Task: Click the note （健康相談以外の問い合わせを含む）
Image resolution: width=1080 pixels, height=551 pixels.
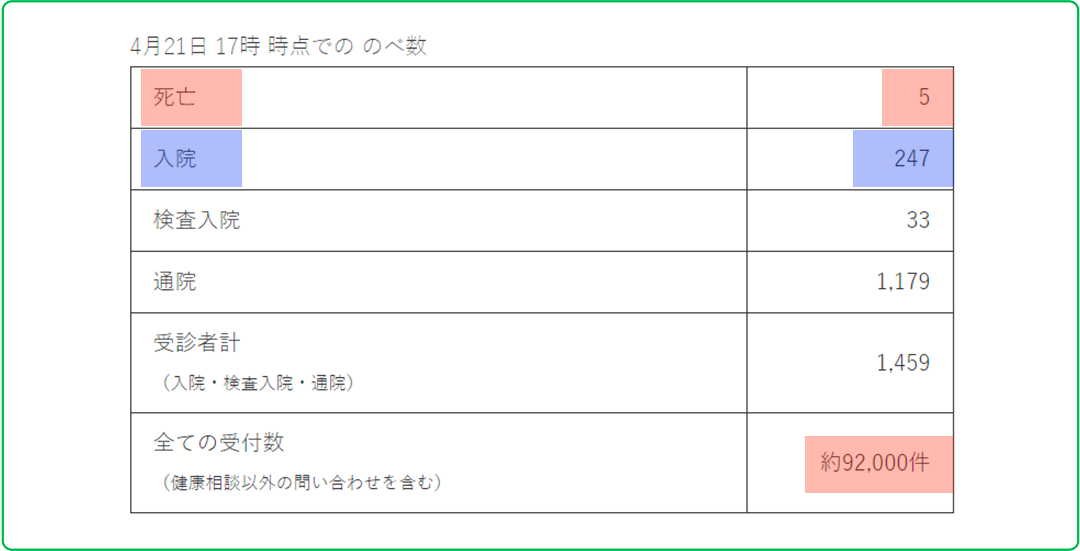Action: pos(300,483)
